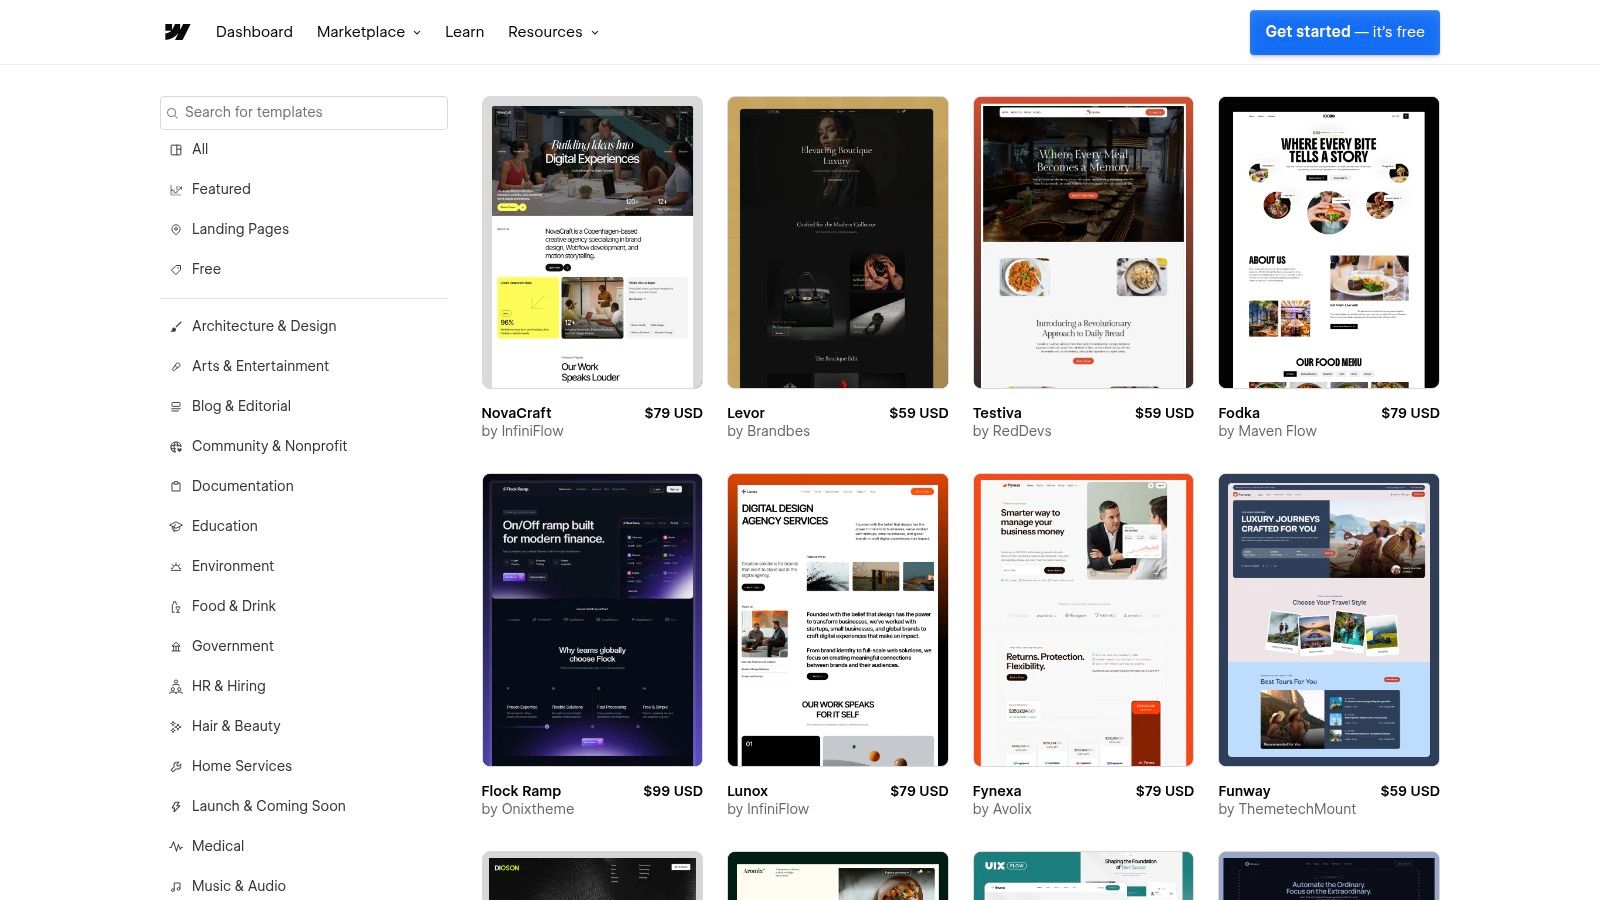Click the HR & Hiring icon
The height and width of the screenshot is (900, 1600).
point(176,687)
